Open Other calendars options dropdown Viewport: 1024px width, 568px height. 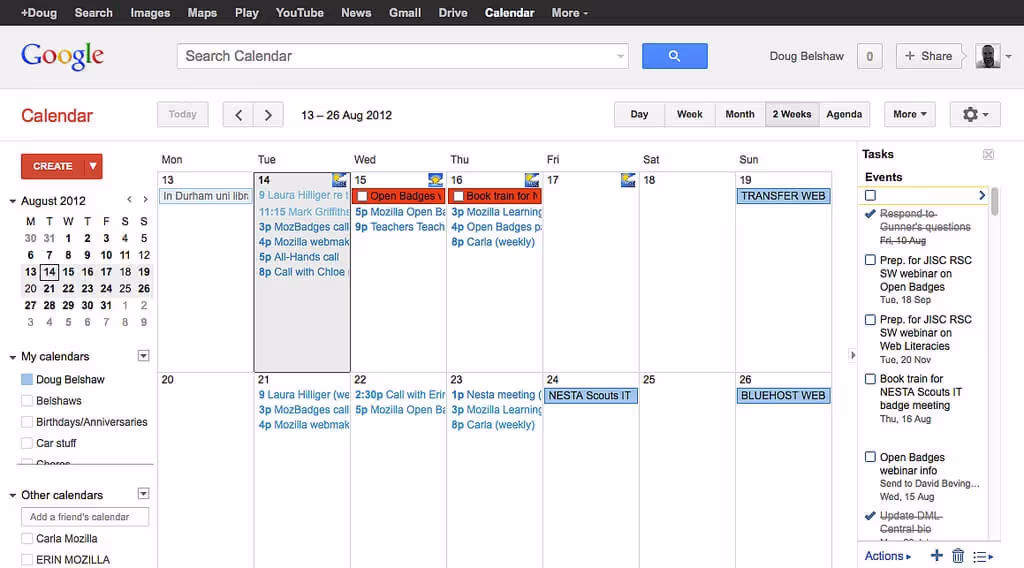click(x=144, y=494)
